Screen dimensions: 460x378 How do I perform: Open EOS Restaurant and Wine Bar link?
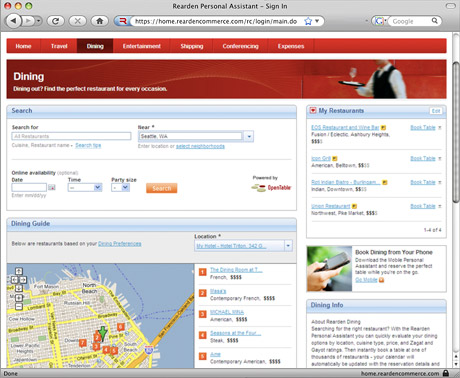click(345, 127)
